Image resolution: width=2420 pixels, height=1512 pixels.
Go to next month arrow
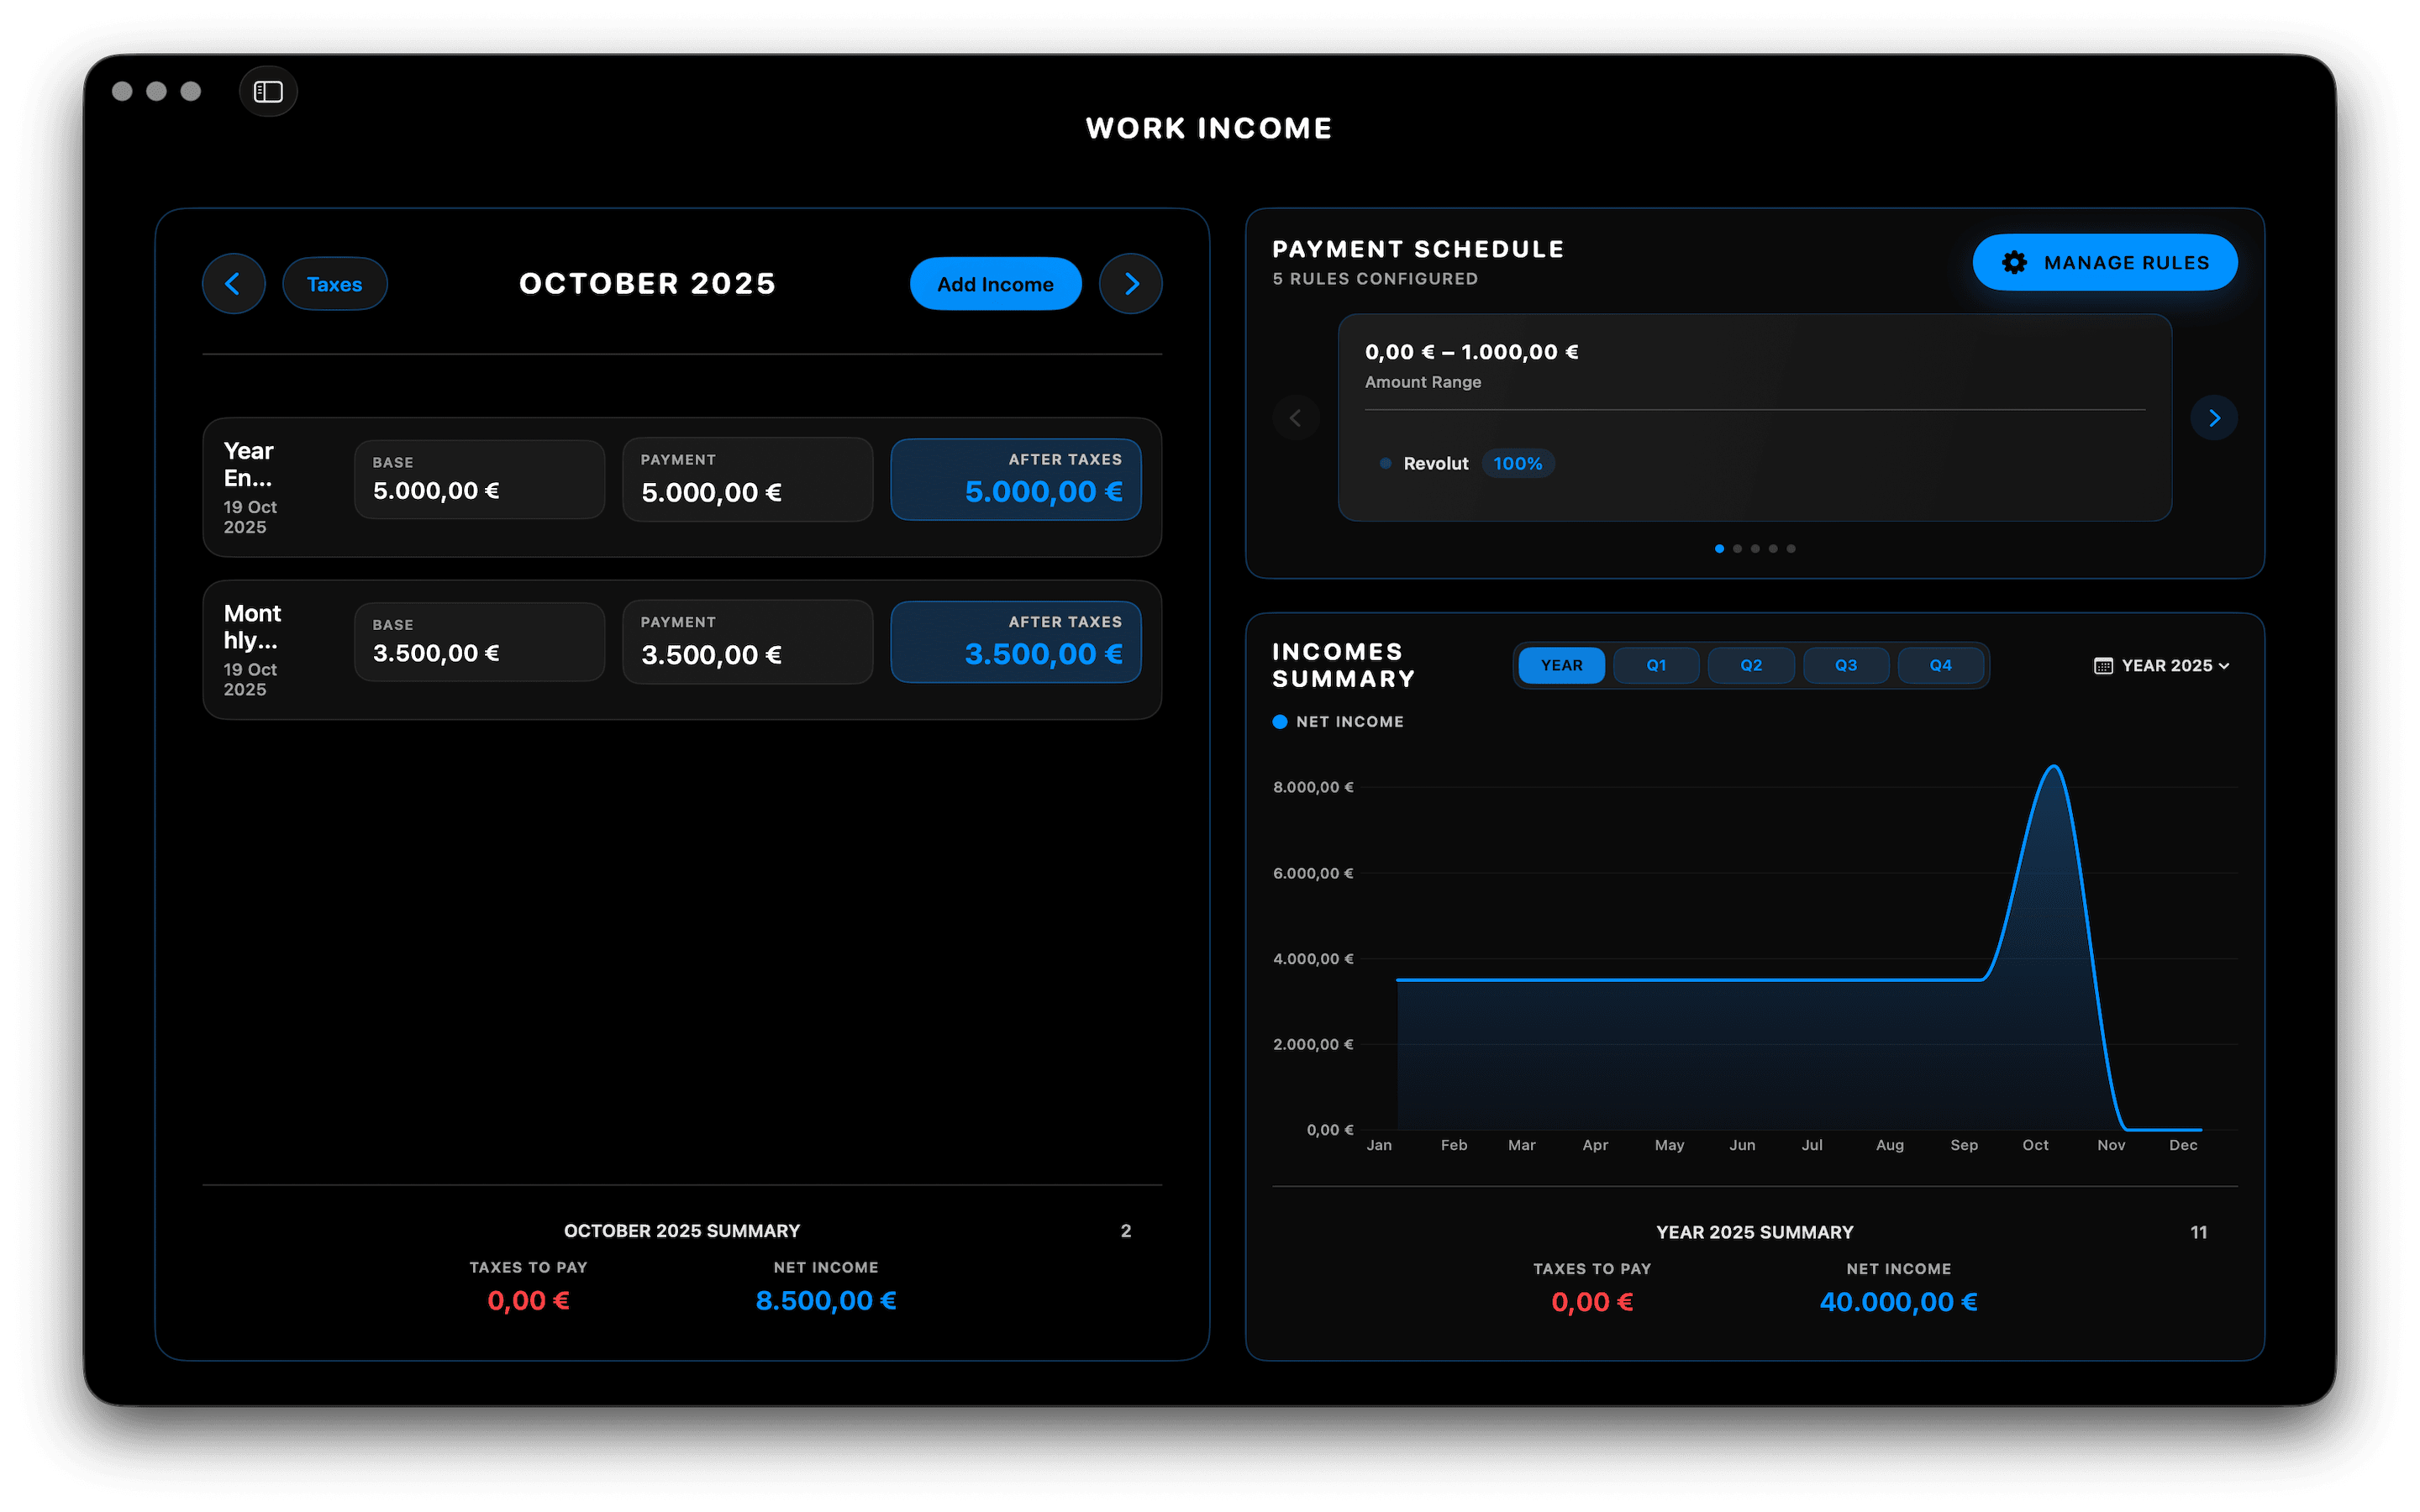1131,284
